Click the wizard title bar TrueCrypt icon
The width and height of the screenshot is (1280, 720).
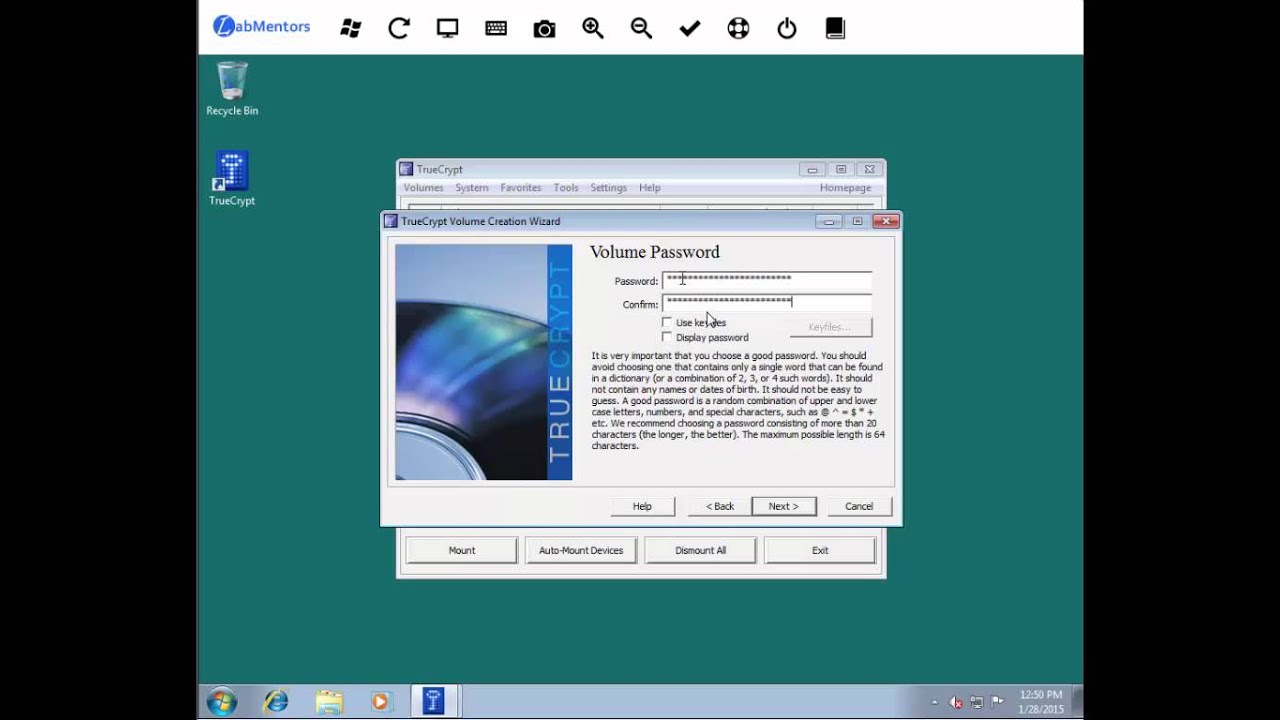[x=391, y=221]
